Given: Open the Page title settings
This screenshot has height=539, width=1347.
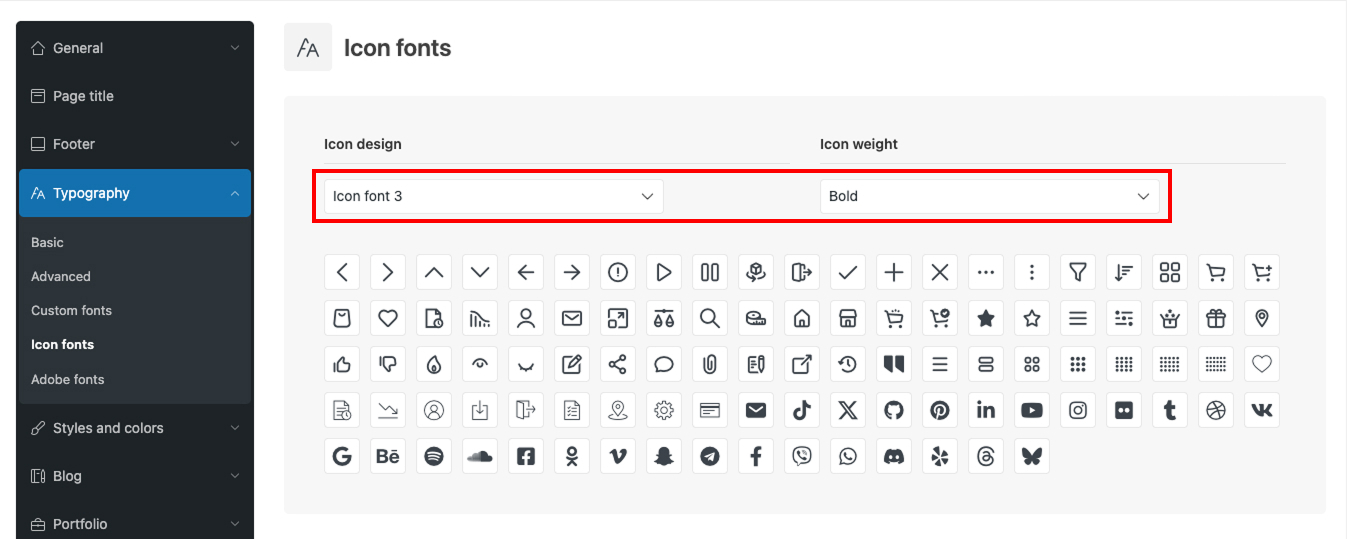Looking at the screenshot, I should [83, 96].
